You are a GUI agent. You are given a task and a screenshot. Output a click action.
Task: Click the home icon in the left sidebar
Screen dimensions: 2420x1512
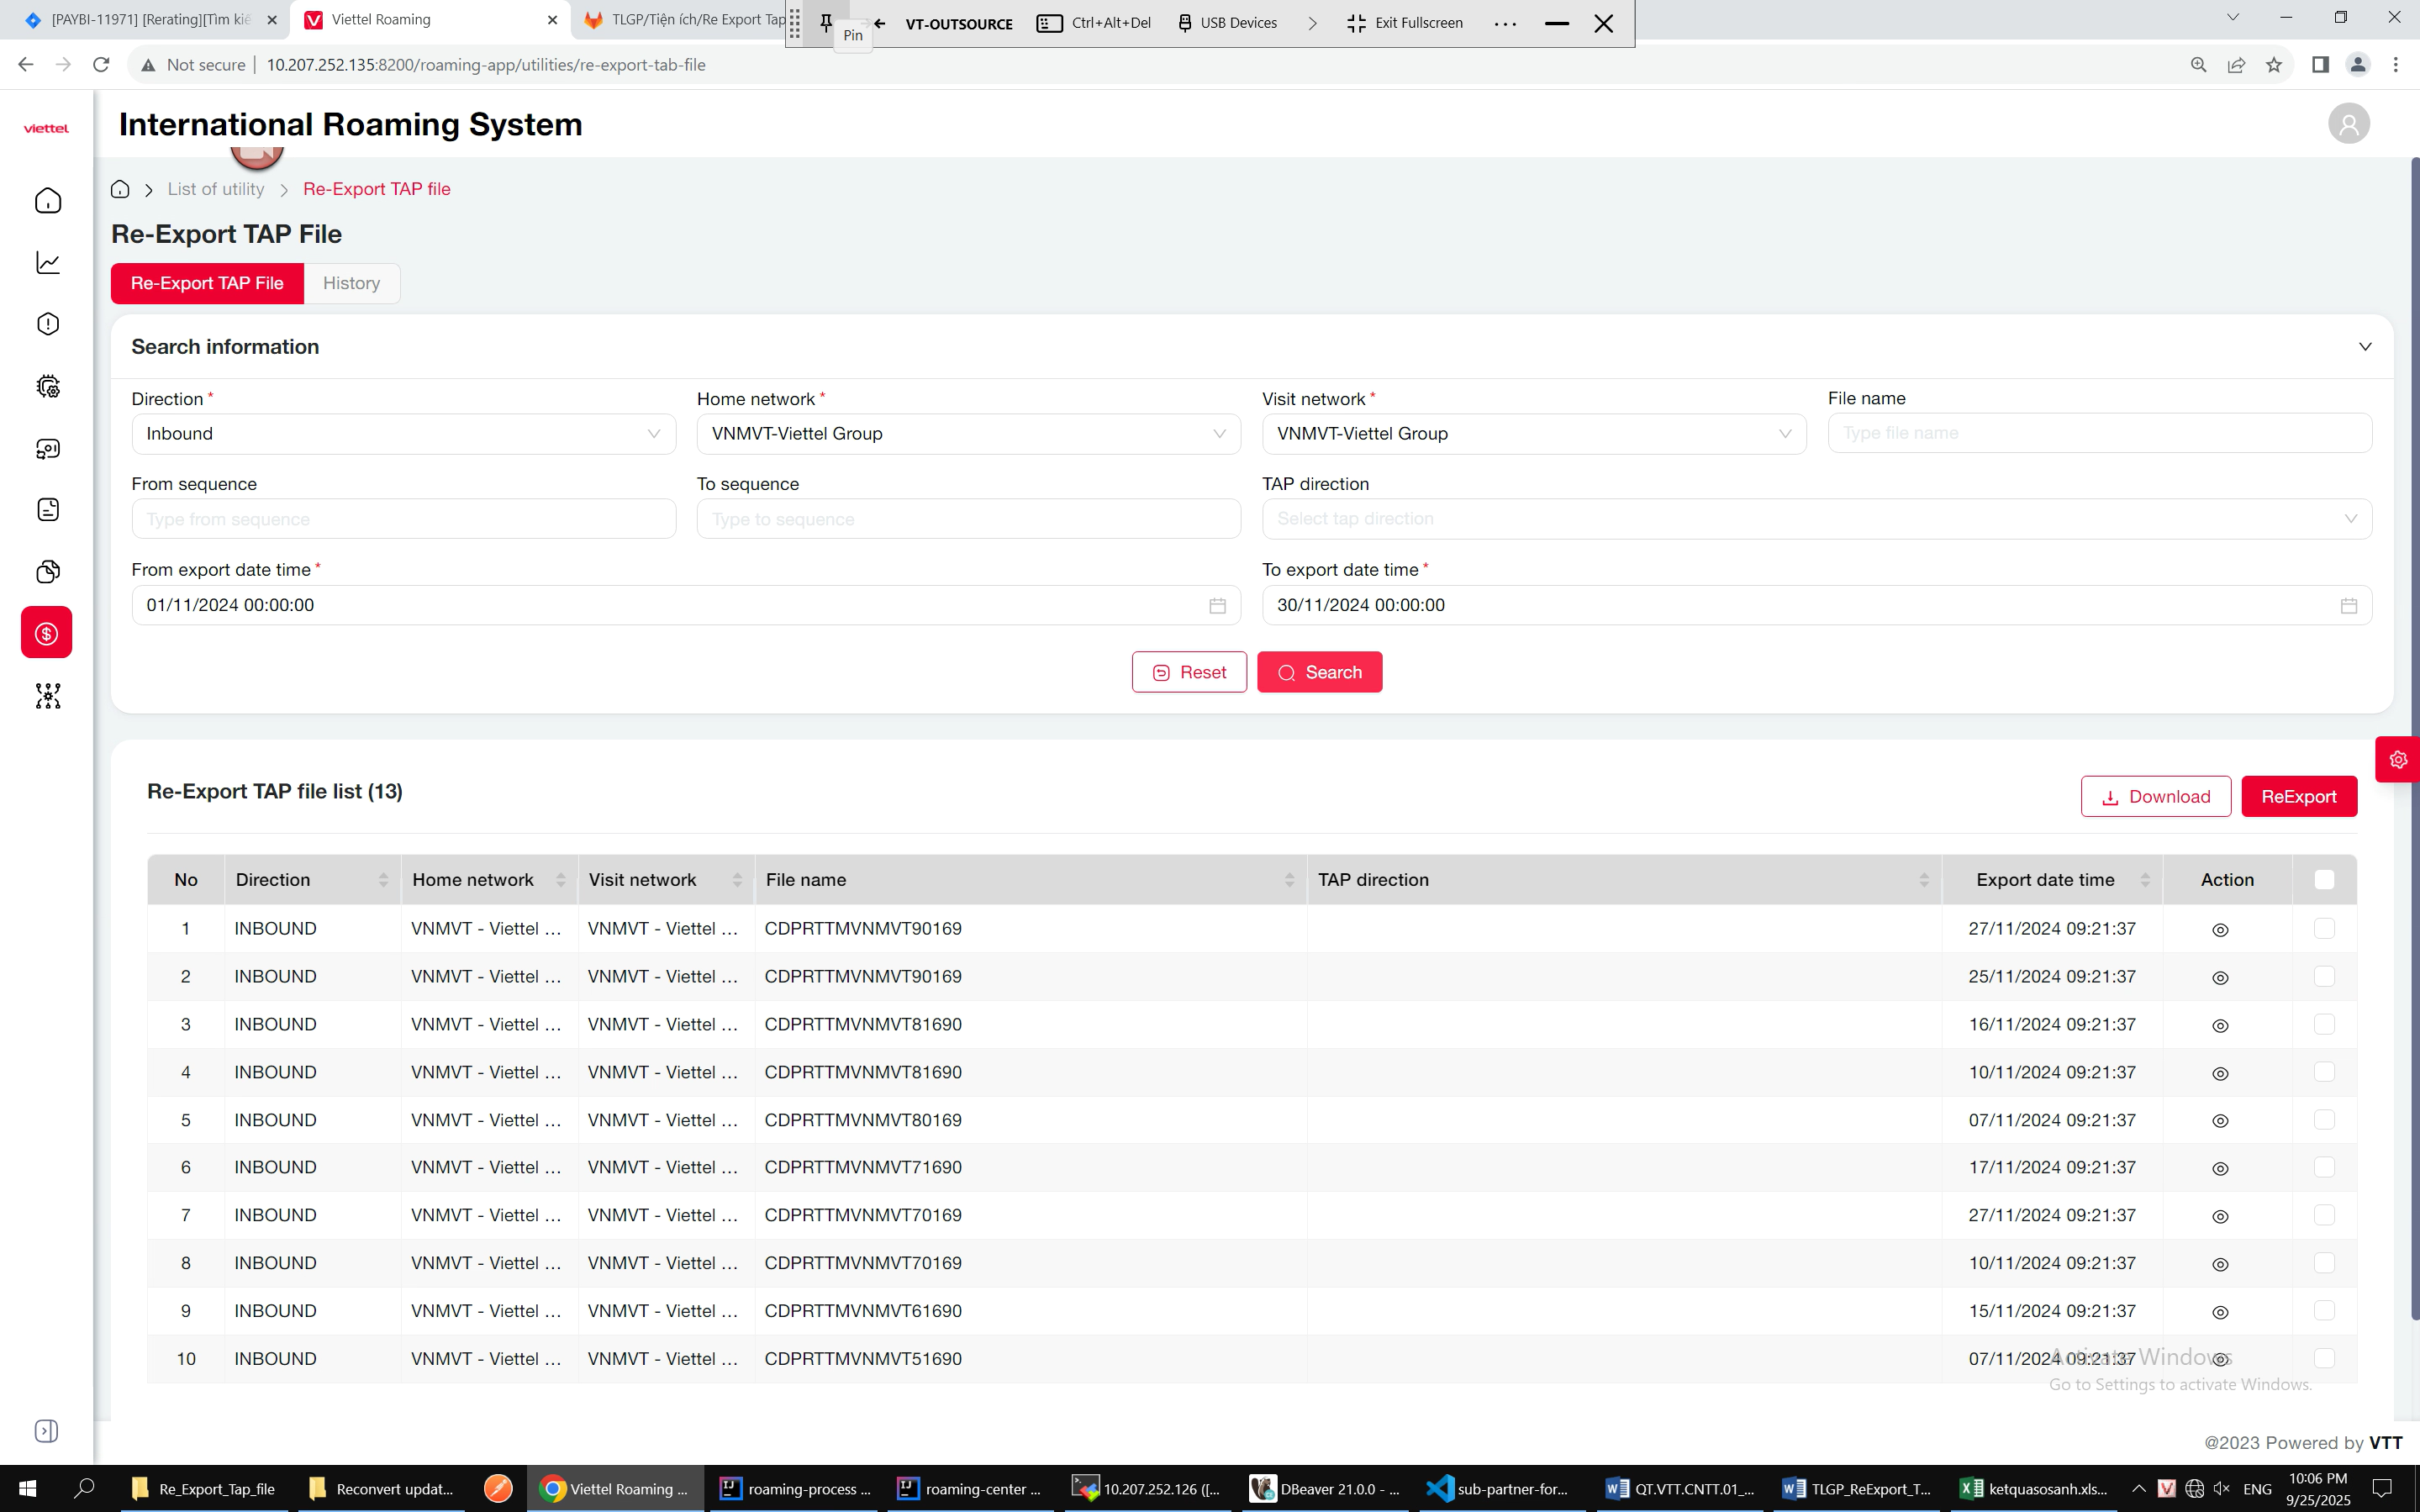[47, 201]
